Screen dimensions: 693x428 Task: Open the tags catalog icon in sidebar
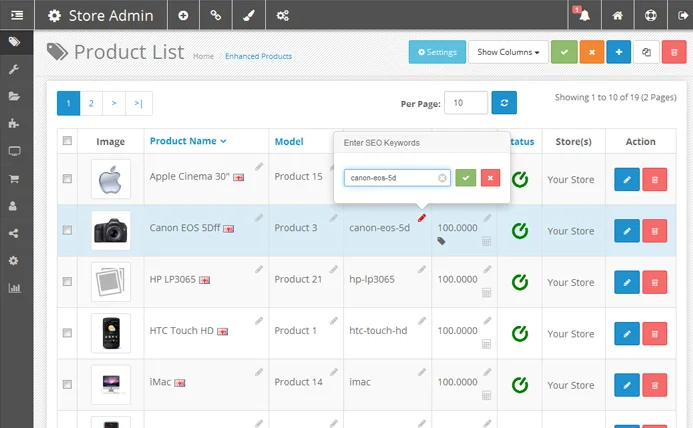[x=15, y=42]
